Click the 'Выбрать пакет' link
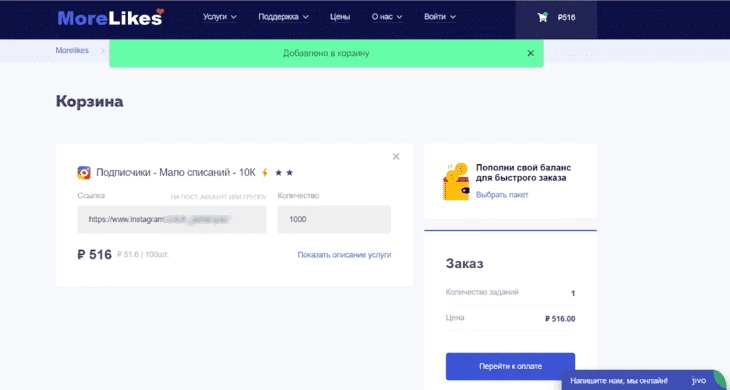The height and width of the screenshot is (390, 730). point(502,195)
